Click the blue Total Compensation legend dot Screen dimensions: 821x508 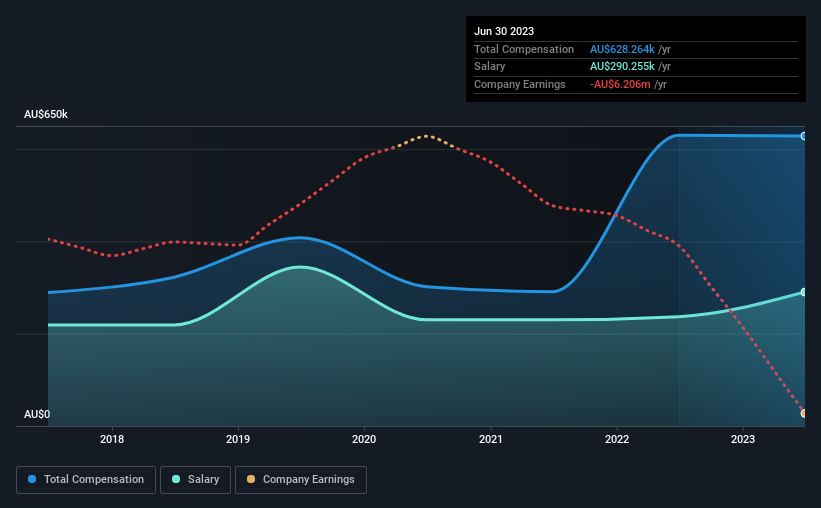tap(32, 479)
